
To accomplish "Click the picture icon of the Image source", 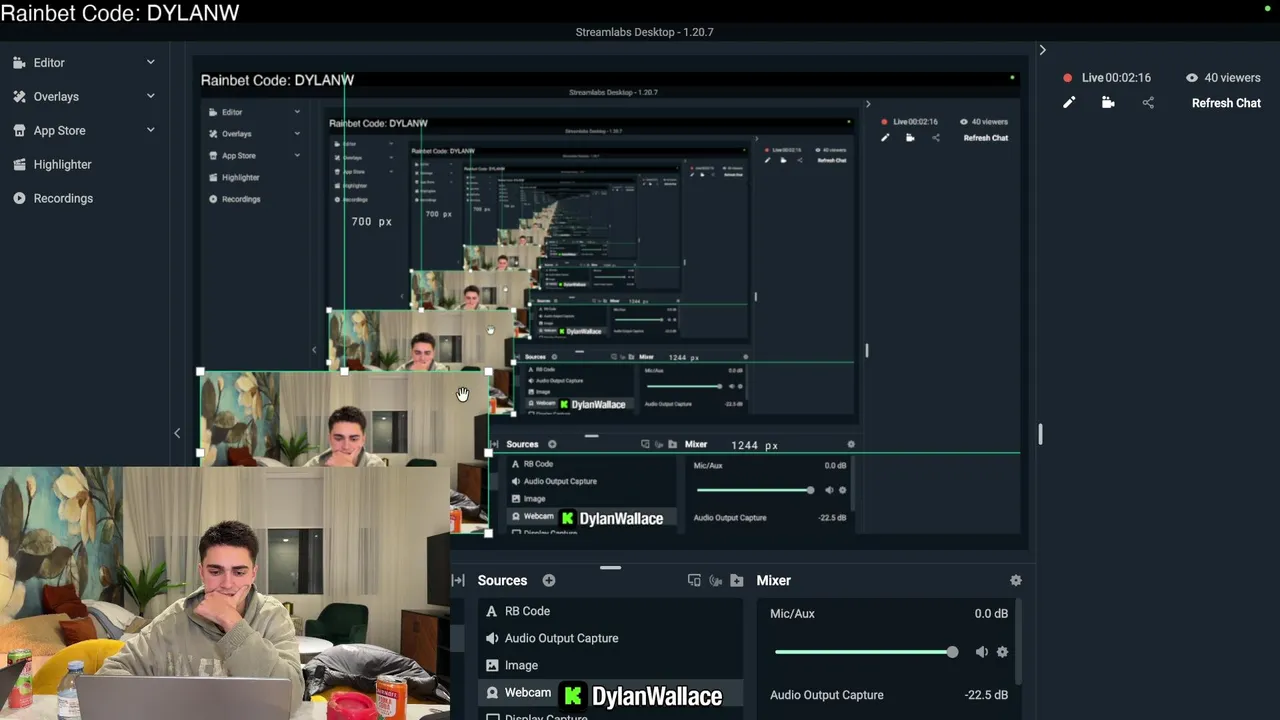I will pos(491,665).
